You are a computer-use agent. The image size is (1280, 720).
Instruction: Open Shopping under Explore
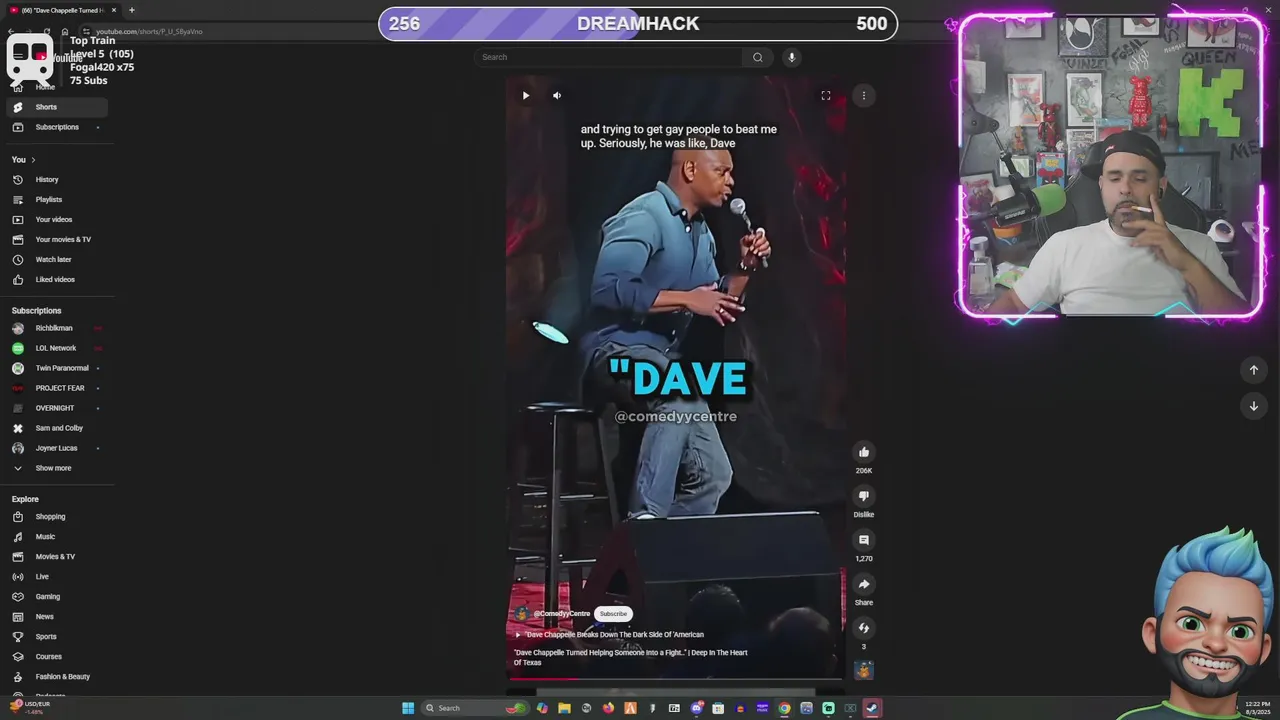(56, 517)
